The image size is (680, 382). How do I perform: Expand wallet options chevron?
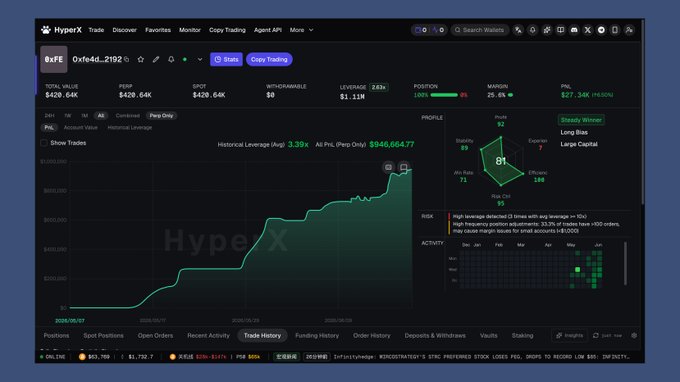tap(200, 59)
